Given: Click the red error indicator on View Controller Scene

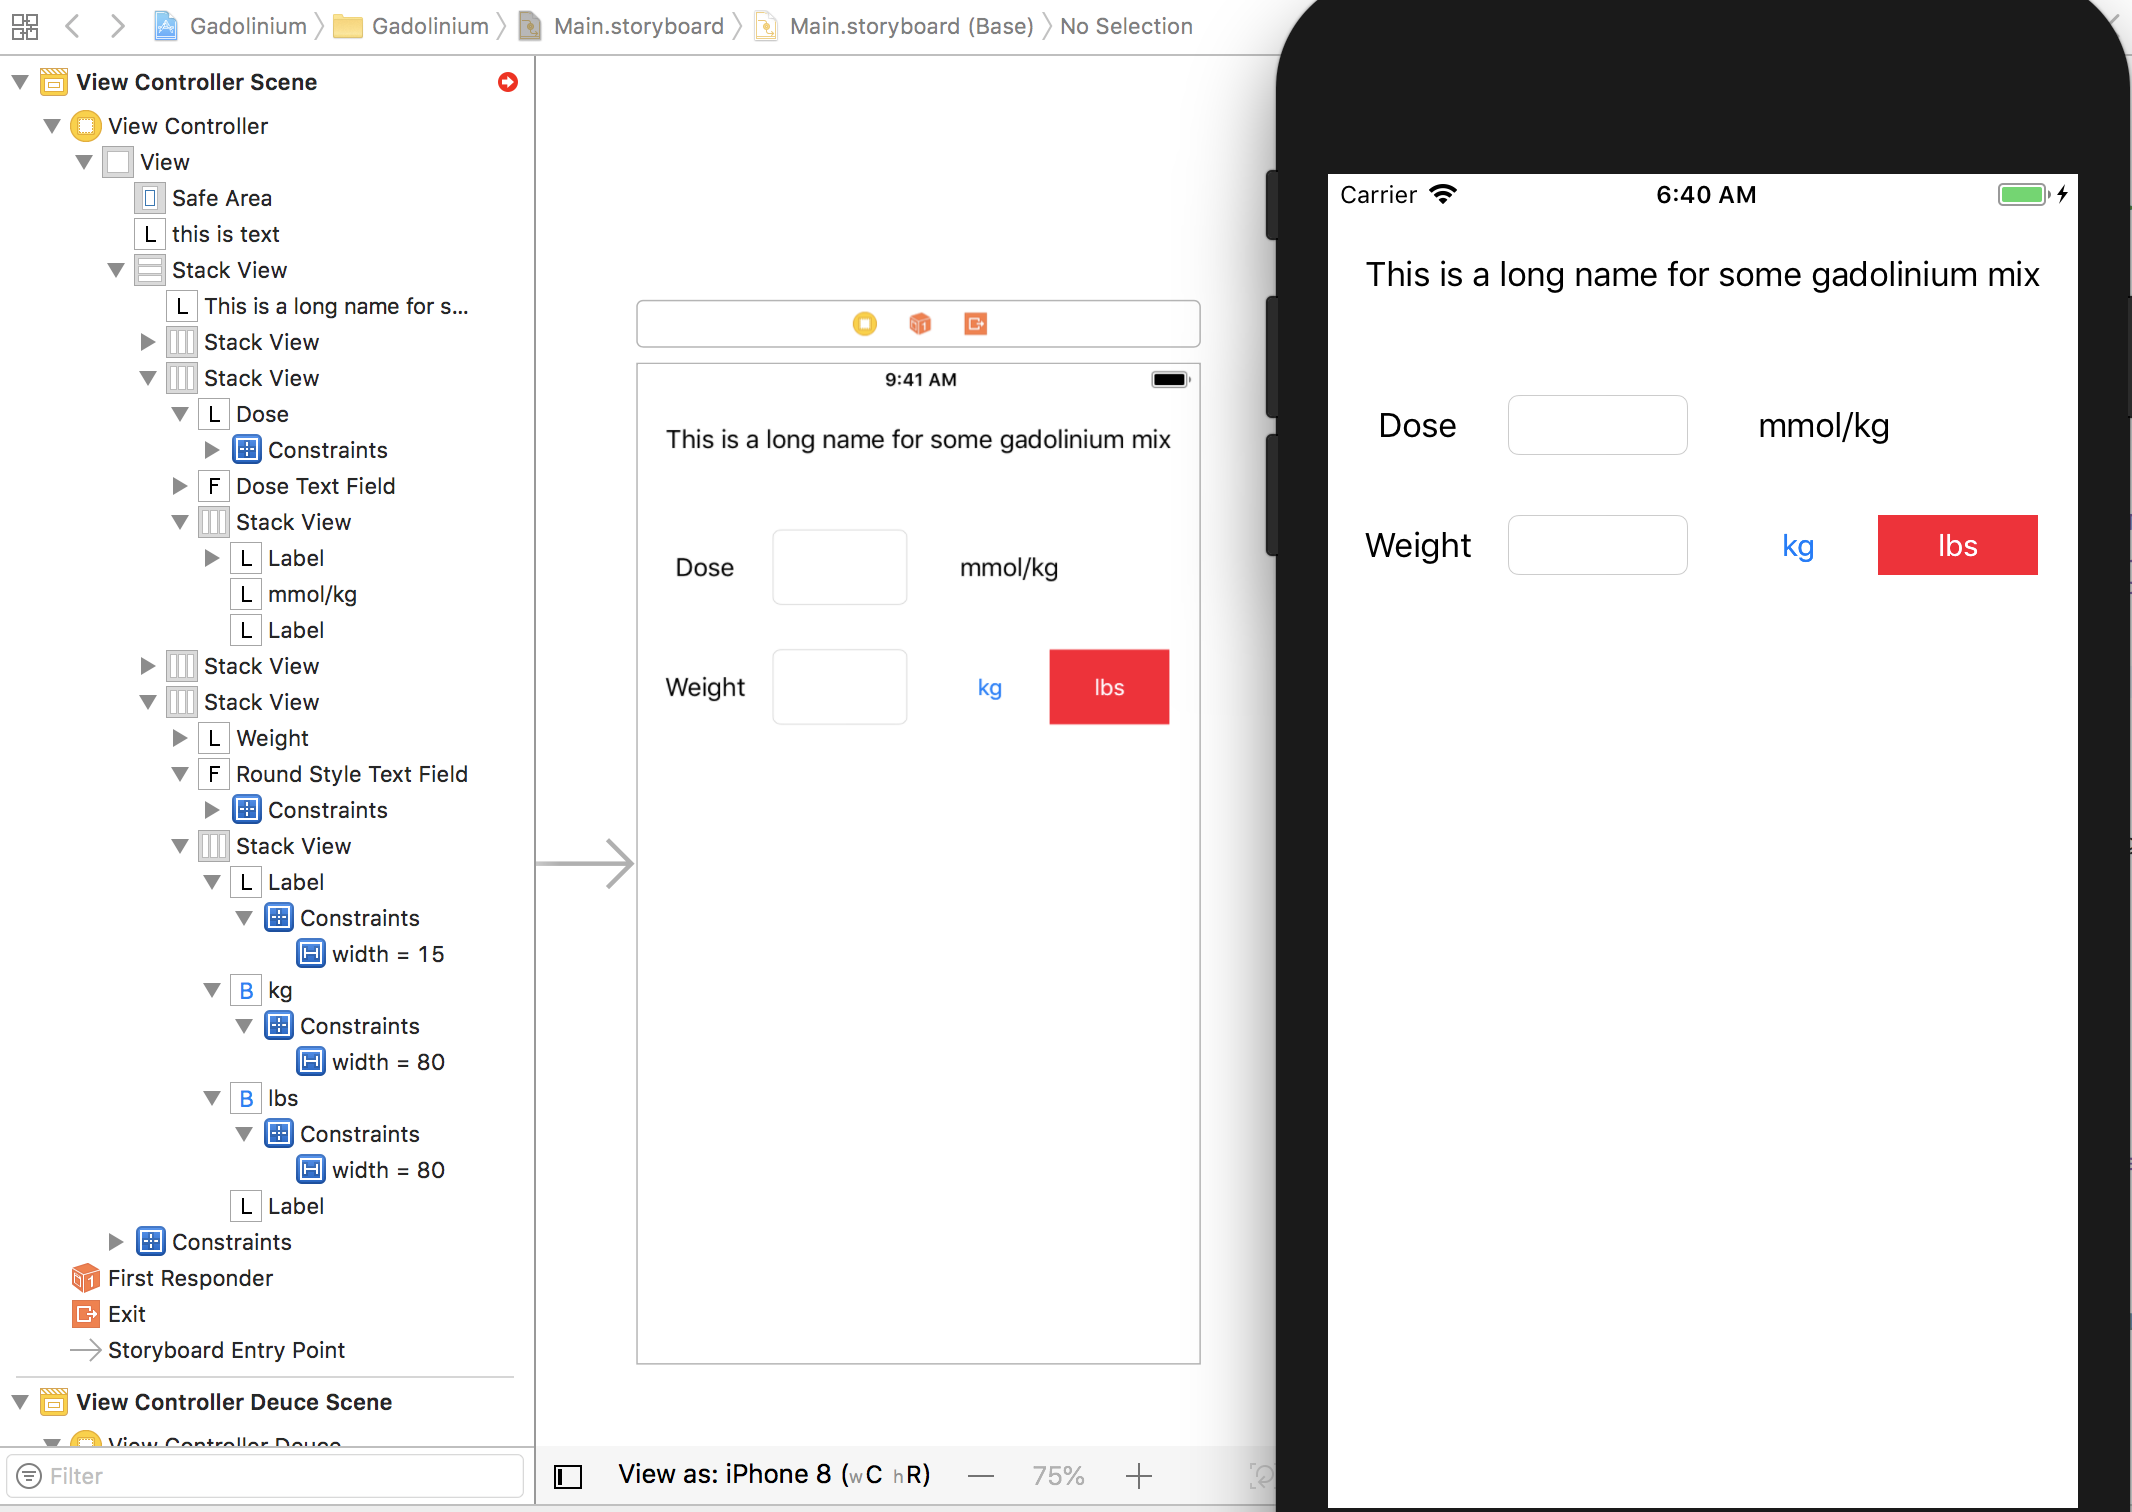Looking at the screenshot, I should (508, 82).
